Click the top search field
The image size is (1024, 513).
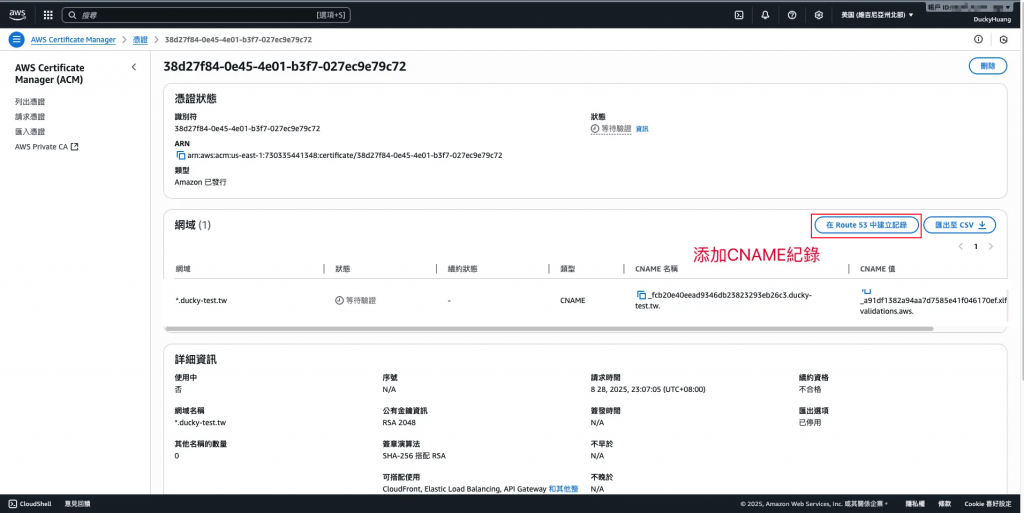point(206,14)
